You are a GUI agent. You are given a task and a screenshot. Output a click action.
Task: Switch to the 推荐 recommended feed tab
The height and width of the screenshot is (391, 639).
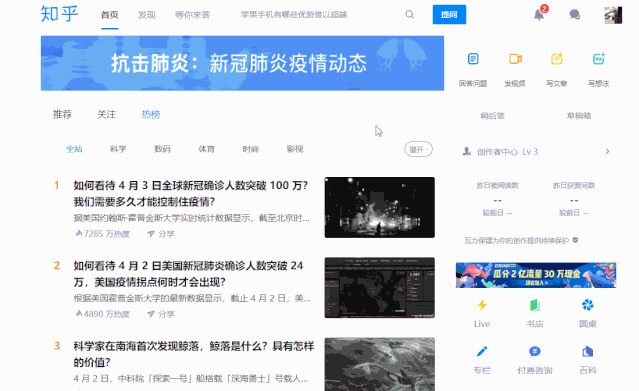pos(62,115)
